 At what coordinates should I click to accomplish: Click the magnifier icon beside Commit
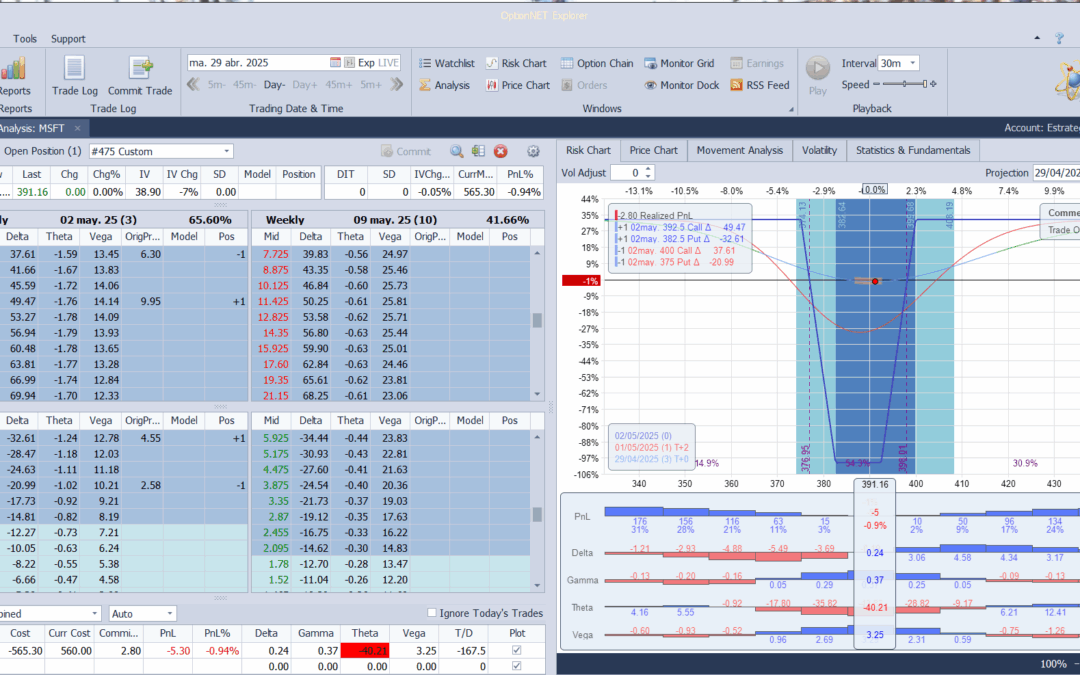coord(456,151)
